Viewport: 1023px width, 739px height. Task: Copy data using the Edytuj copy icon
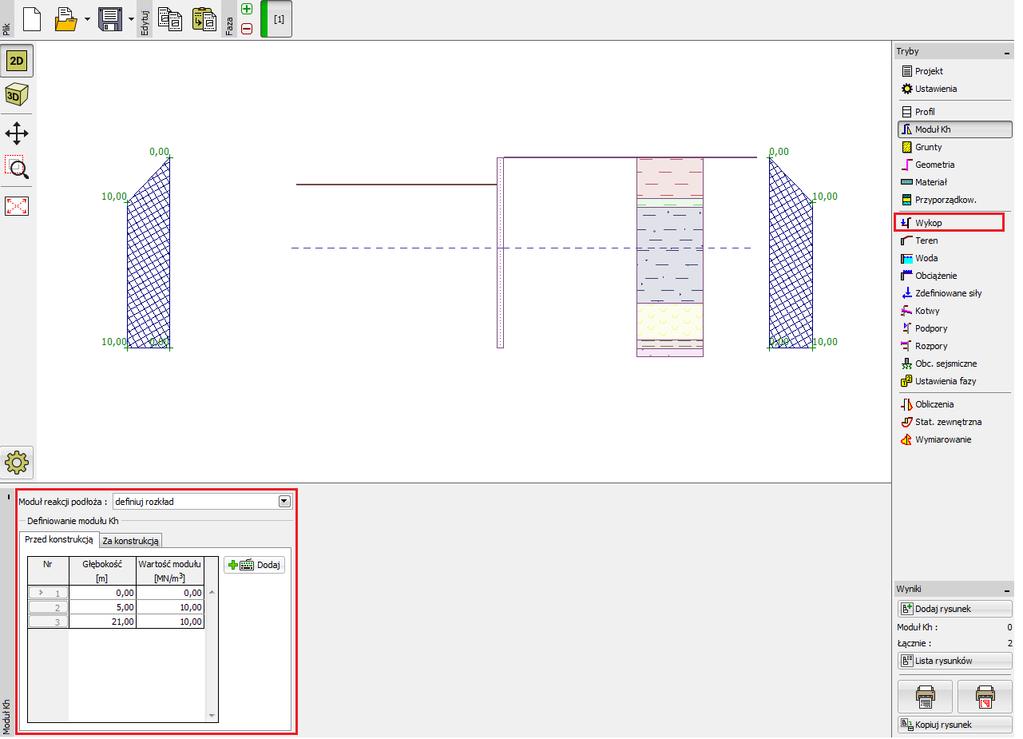tap(170, 19)
